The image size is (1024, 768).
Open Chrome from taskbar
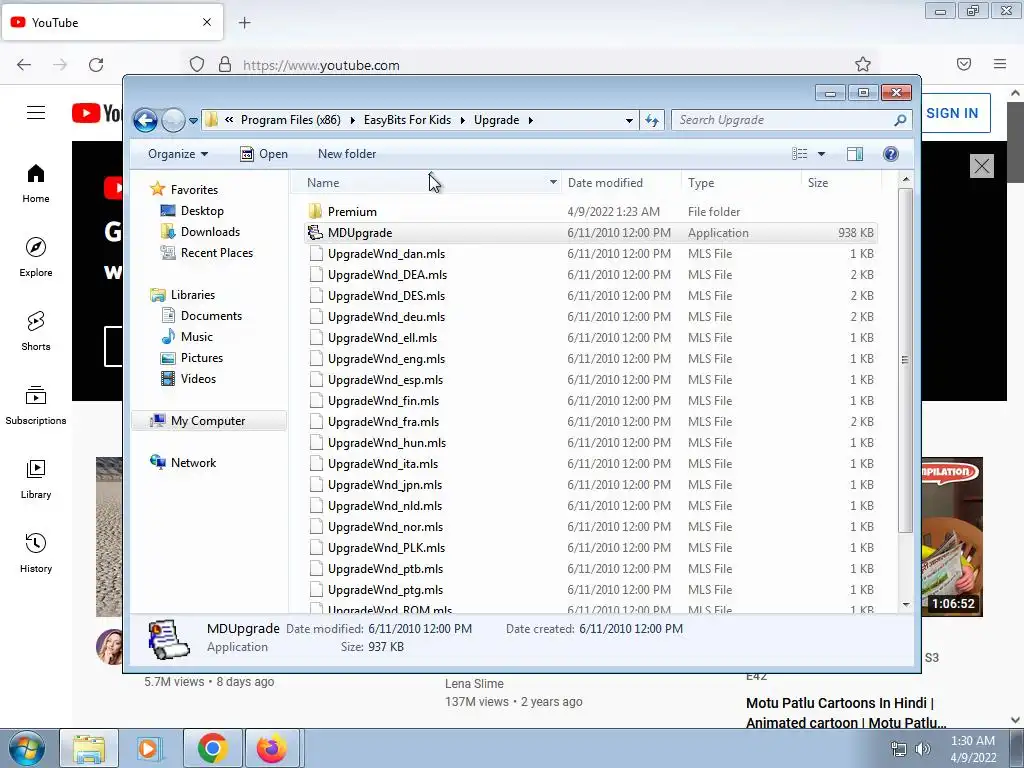point(212,748)
